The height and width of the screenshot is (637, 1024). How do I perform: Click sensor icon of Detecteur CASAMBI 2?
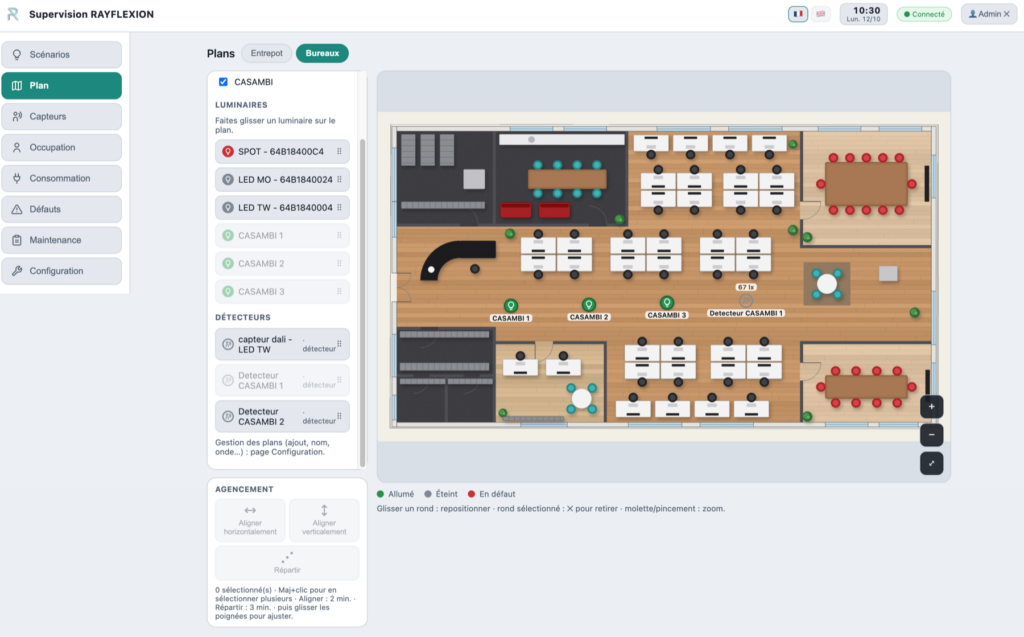click(228, 416)
